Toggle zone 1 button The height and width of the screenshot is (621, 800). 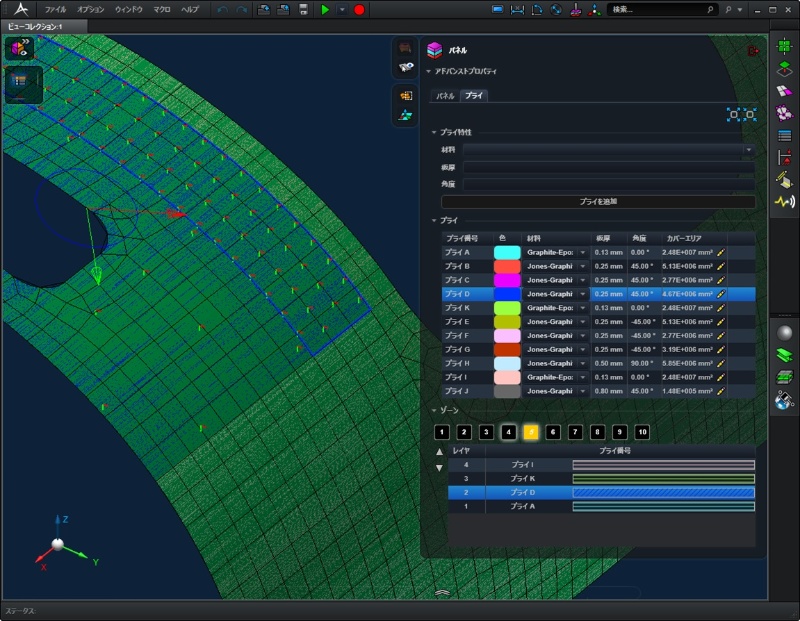point(442,432)
